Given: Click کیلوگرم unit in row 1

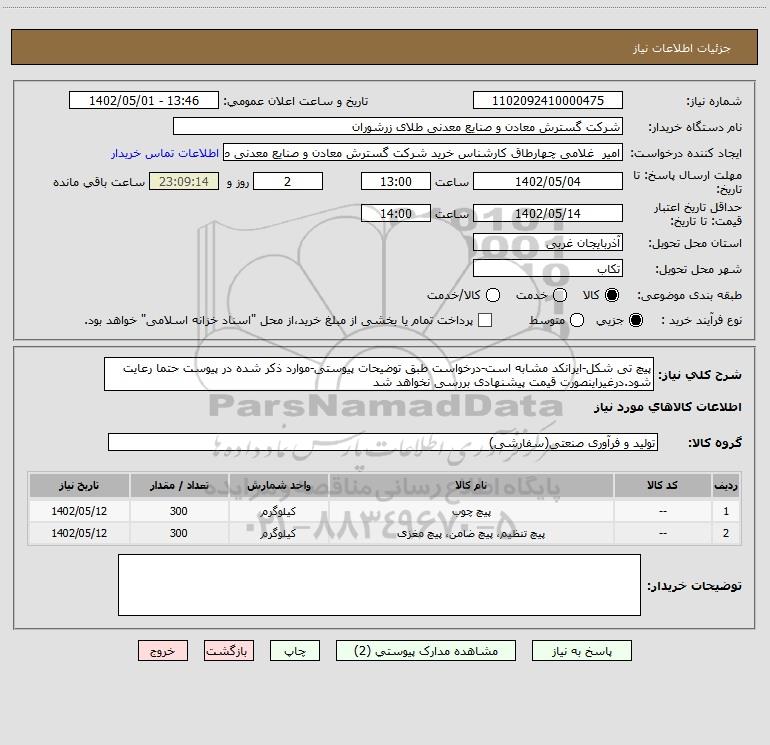Looking at the screenshot, I should click(x=278, y=511).
